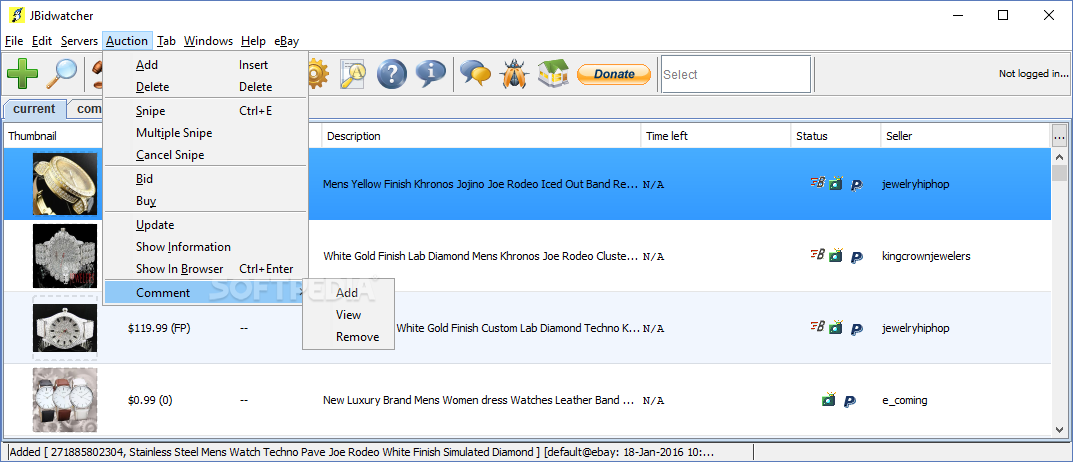Open the Help menu

click(253, 41)
